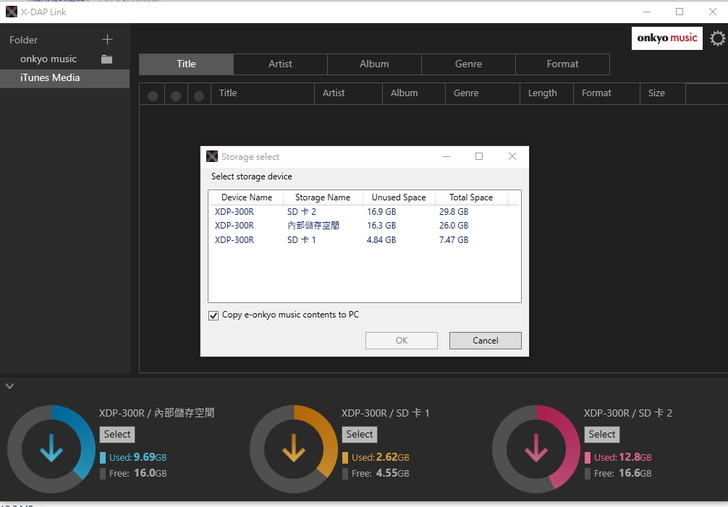The image size is (728, 507).
Task: Collapse the device panel with chevron
Action: point(9,386)
